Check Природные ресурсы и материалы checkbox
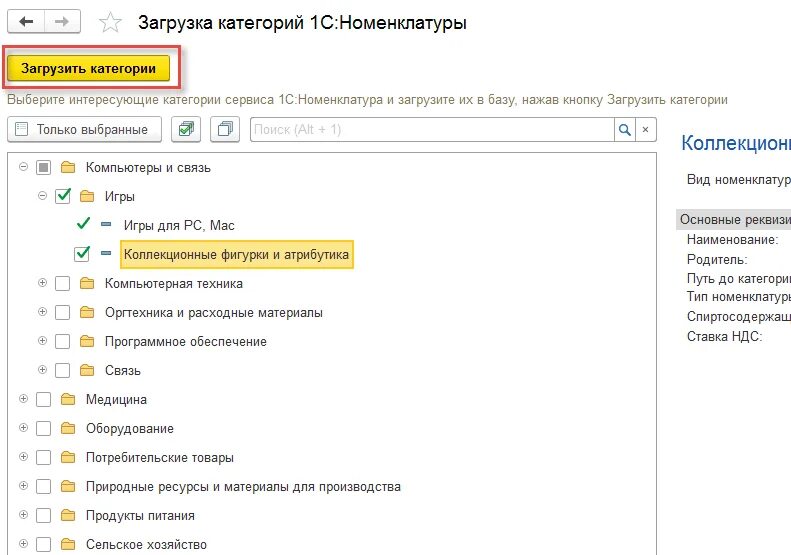791x555 pixels. point(43,486)
